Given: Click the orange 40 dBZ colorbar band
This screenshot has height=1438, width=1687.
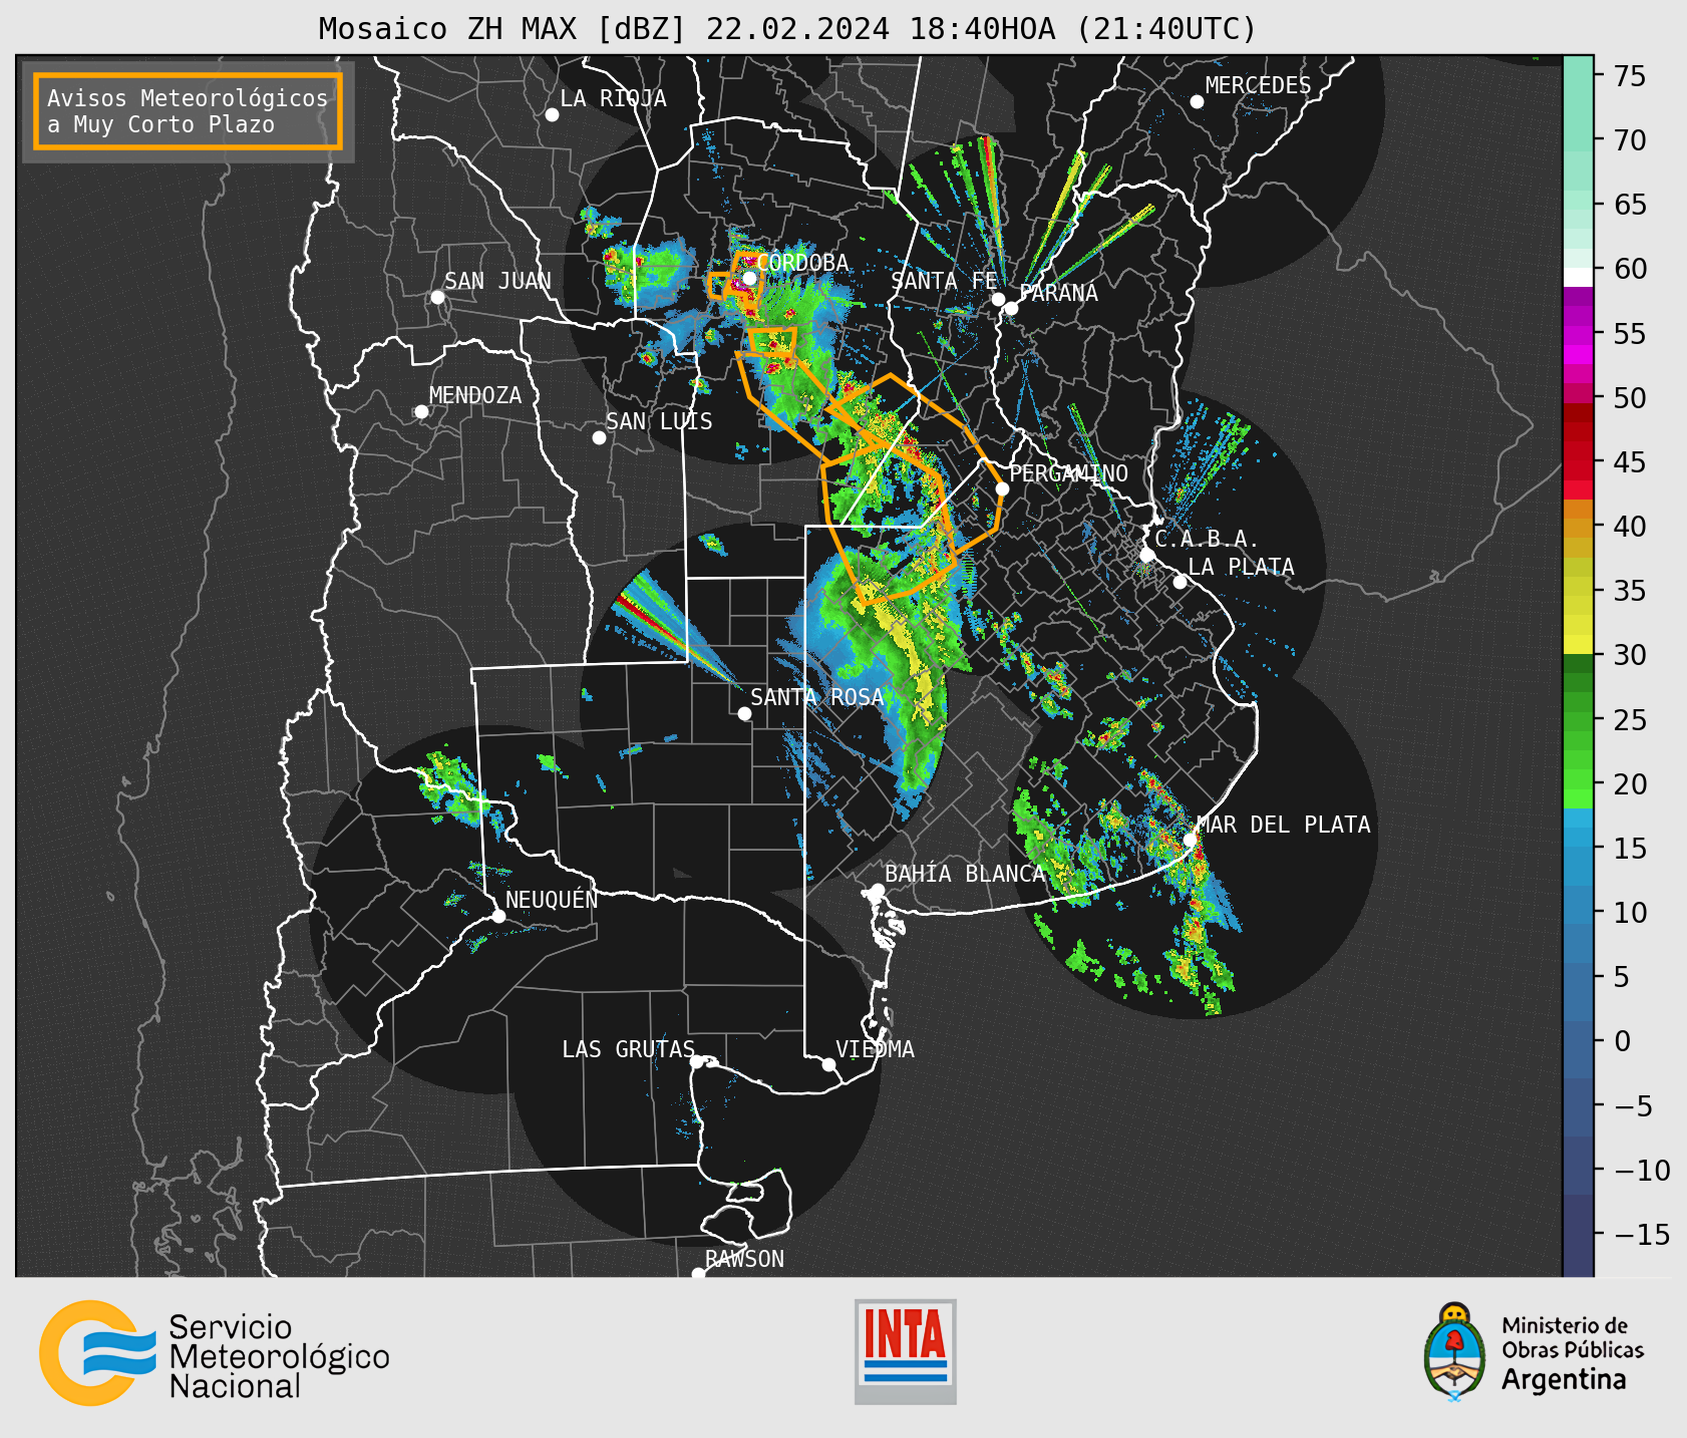Looking at the screenshot, I should pos(1578,526).
